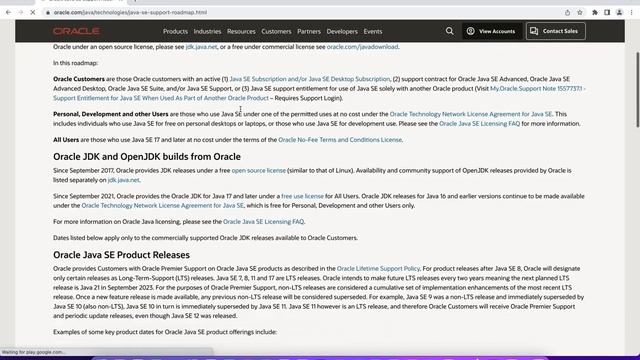Click 'Oracle JDK and OpenJDK builds from Oracle' heading
The image size is (640, 360).
coord(147,157)
